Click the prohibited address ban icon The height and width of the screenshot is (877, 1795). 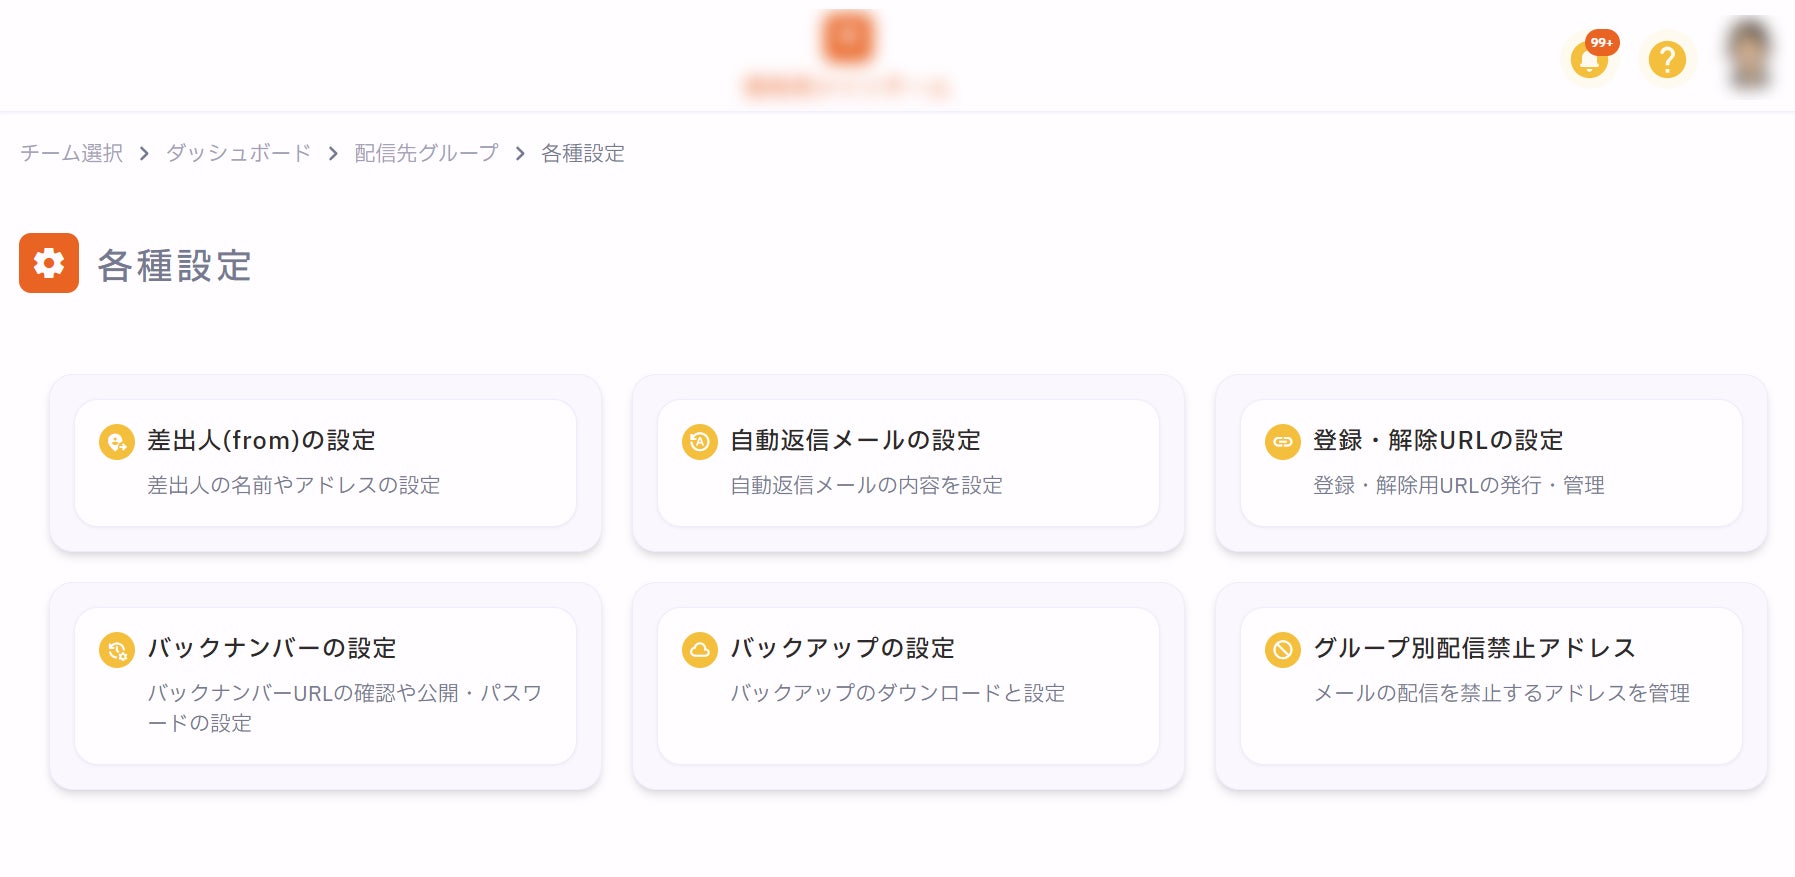point(1283,650)
